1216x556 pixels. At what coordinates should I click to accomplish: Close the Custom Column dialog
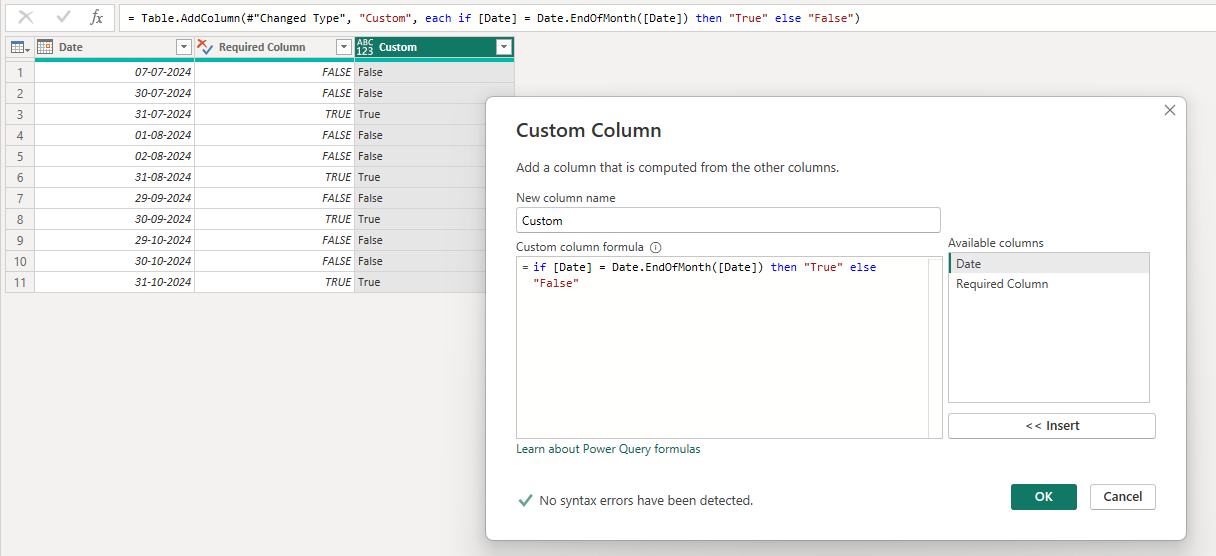1170,110
